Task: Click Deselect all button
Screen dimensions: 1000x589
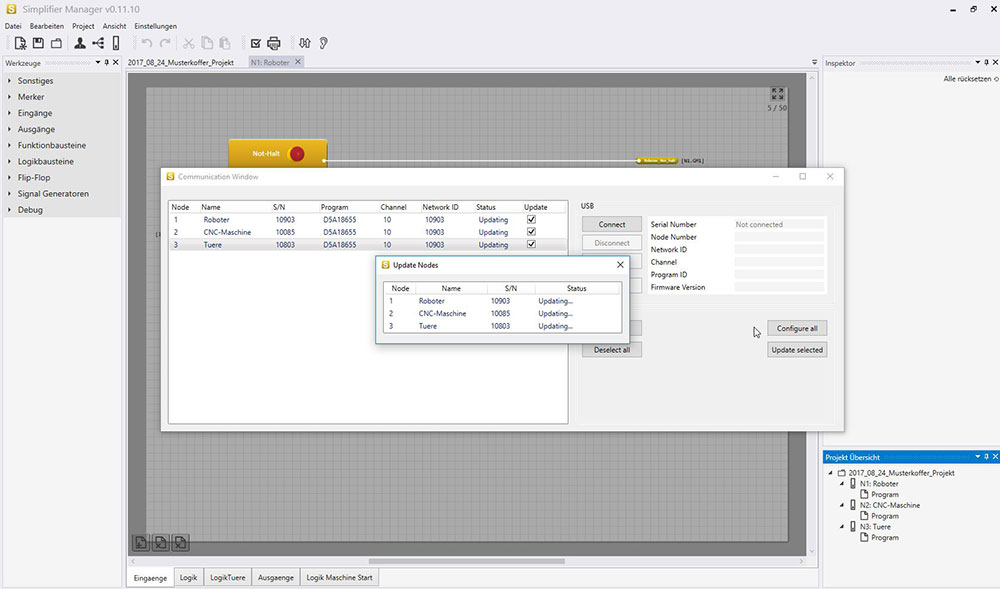Action: coord(612,350)
